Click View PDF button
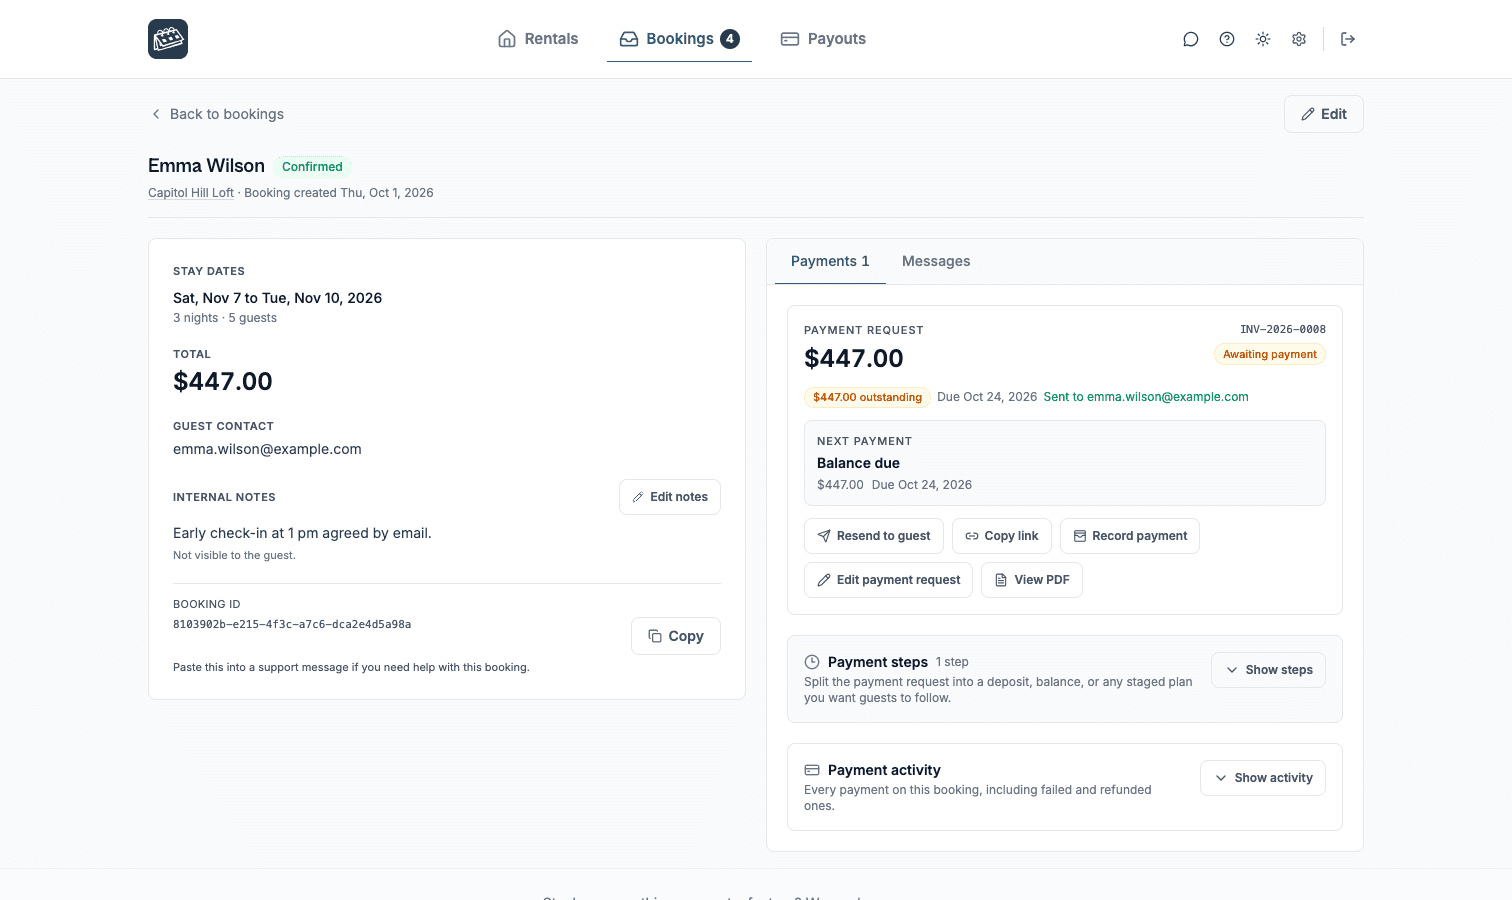This screenshot has height=900, width=1512. 1032,580
